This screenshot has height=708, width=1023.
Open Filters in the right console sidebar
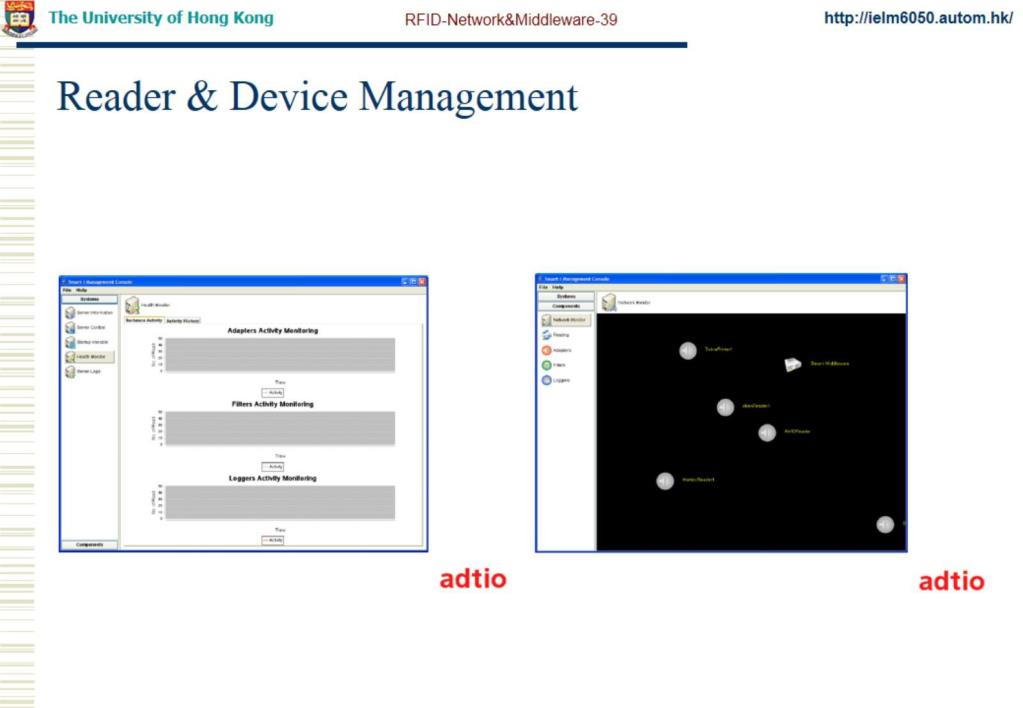554,365
